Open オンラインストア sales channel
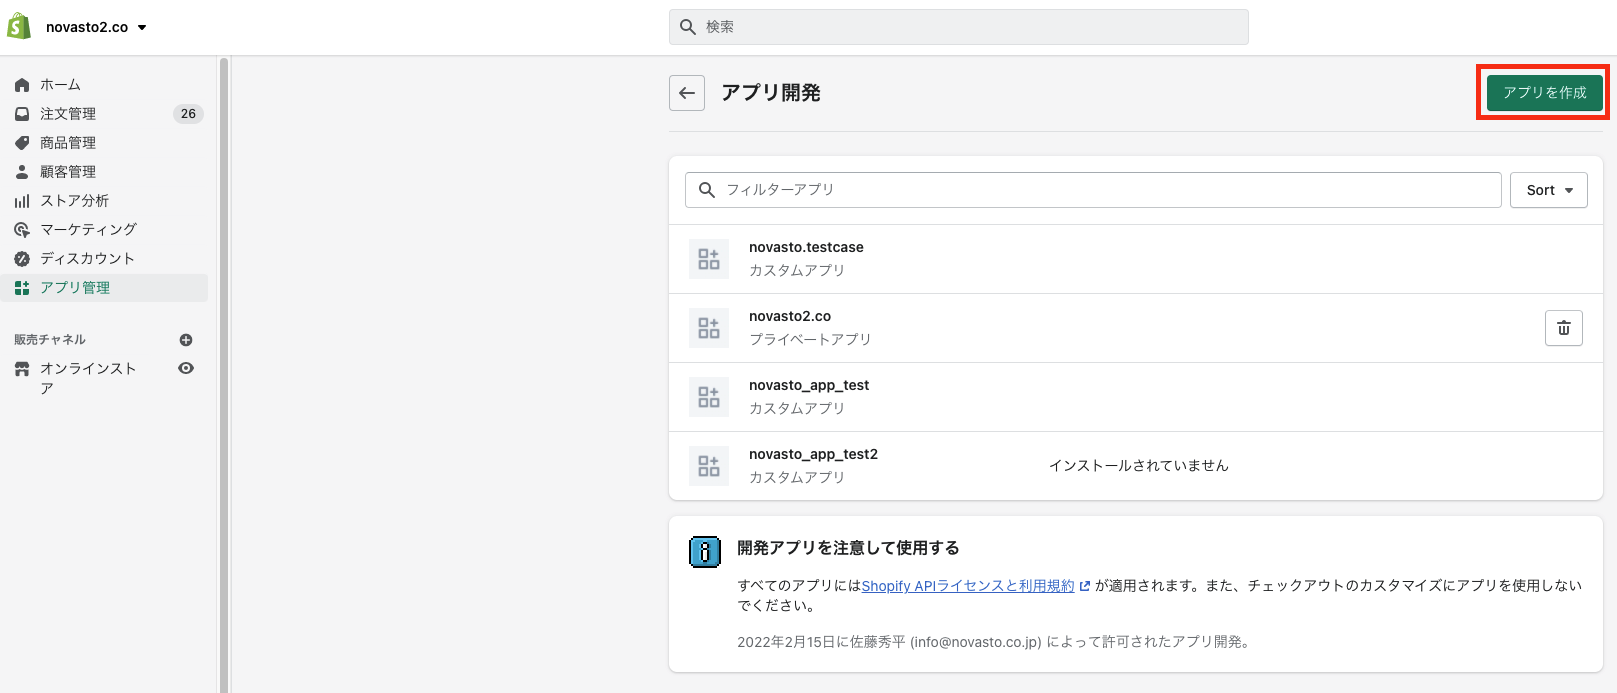Image resolution: width=1617 pixels, height=693 pixels. click(88, 378)
